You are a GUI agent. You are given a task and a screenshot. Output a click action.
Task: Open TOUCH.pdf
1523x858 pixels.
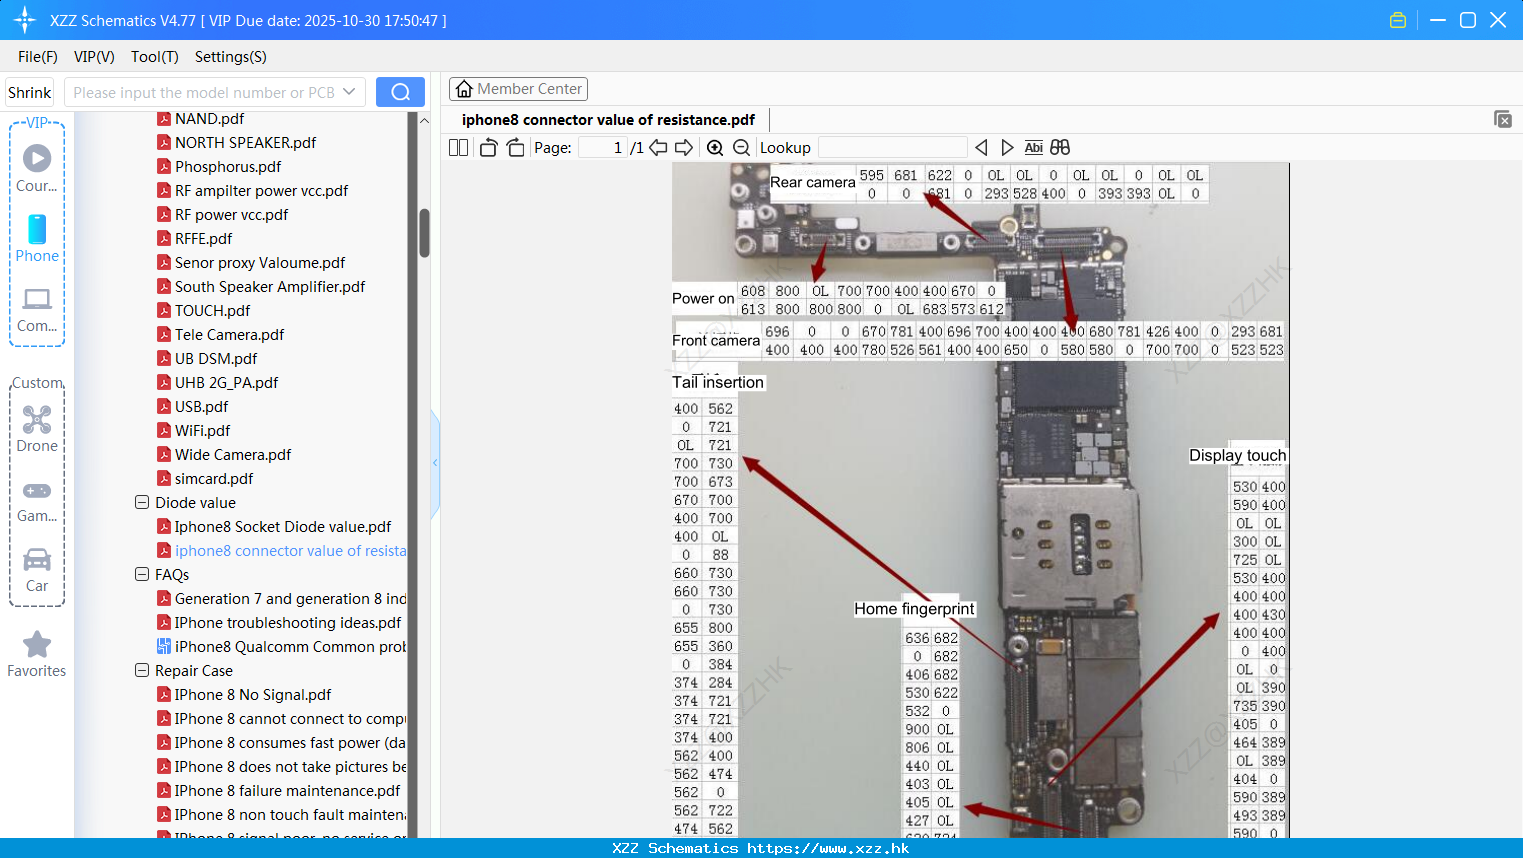[212, 310]
